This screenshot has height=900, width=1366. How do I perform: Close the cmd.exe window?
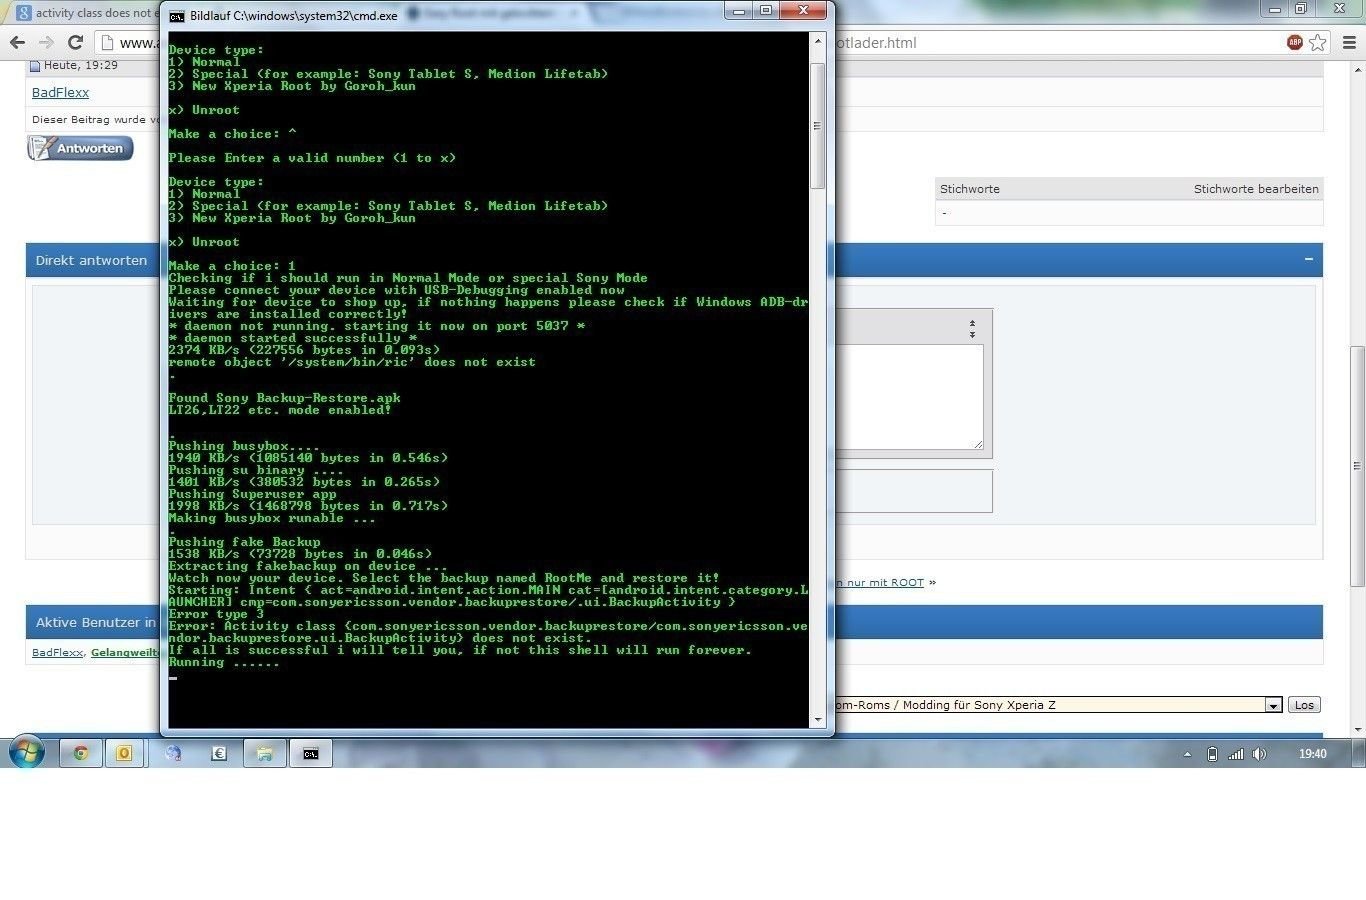click(803, 10)
